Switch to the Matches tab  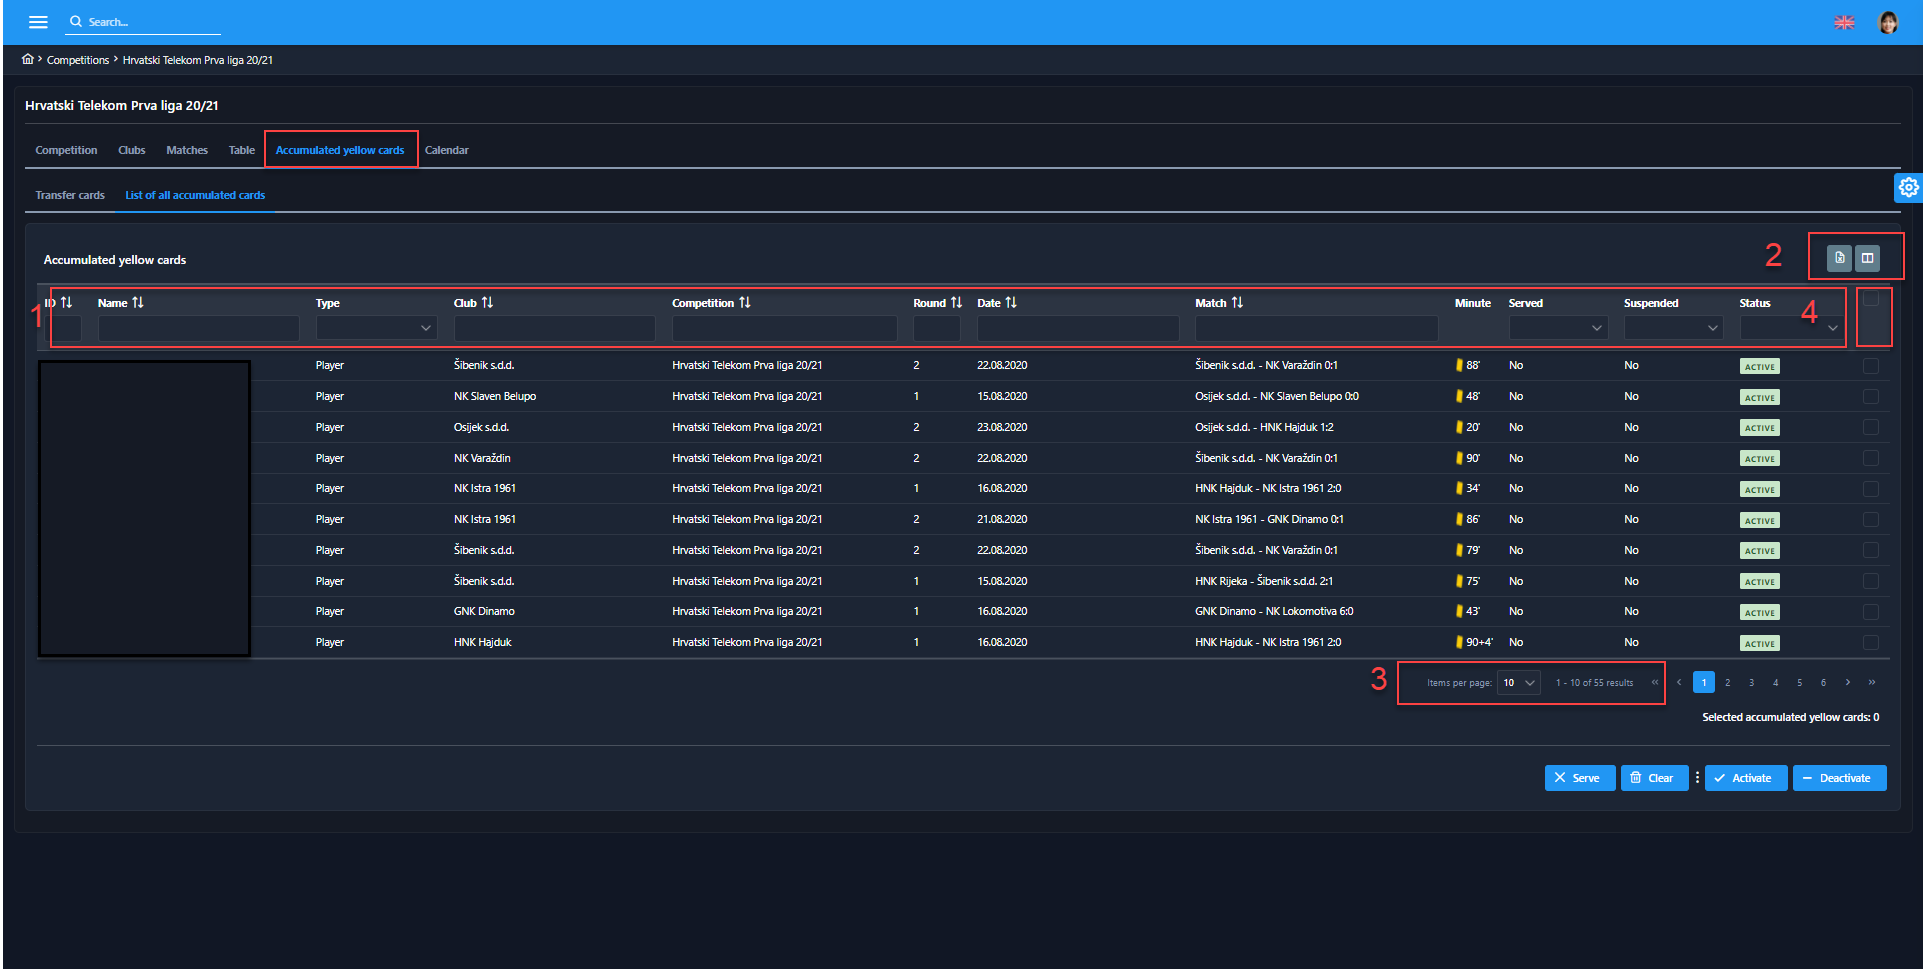(x=187, y=150)
